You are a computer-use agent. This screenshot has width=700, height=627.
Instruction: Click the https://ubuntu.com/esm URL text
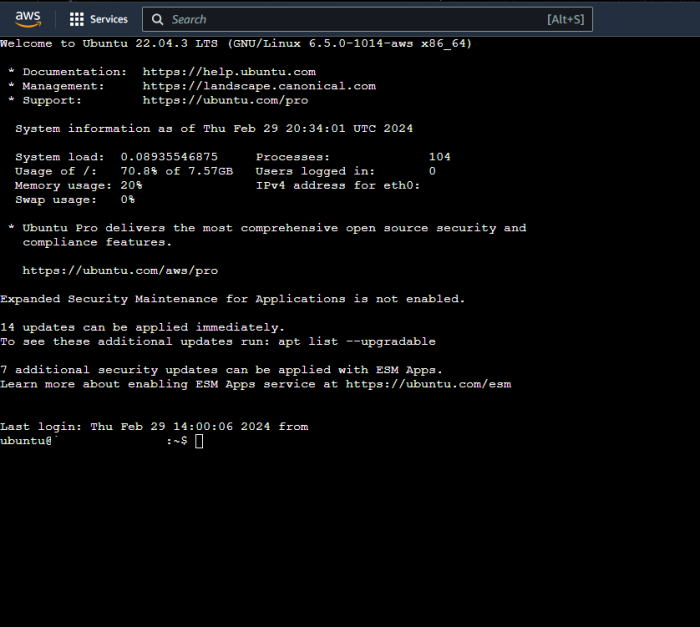(428, 384)
